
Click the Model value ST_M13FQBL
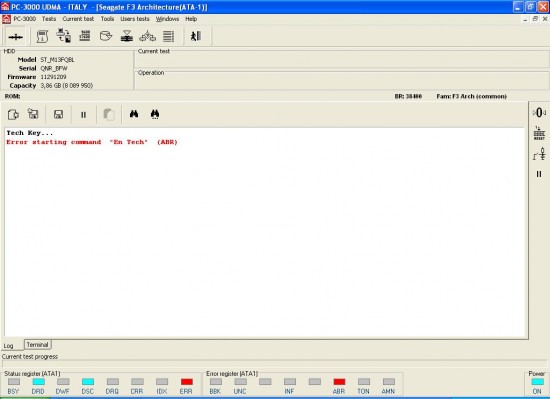tap(57, 60)
